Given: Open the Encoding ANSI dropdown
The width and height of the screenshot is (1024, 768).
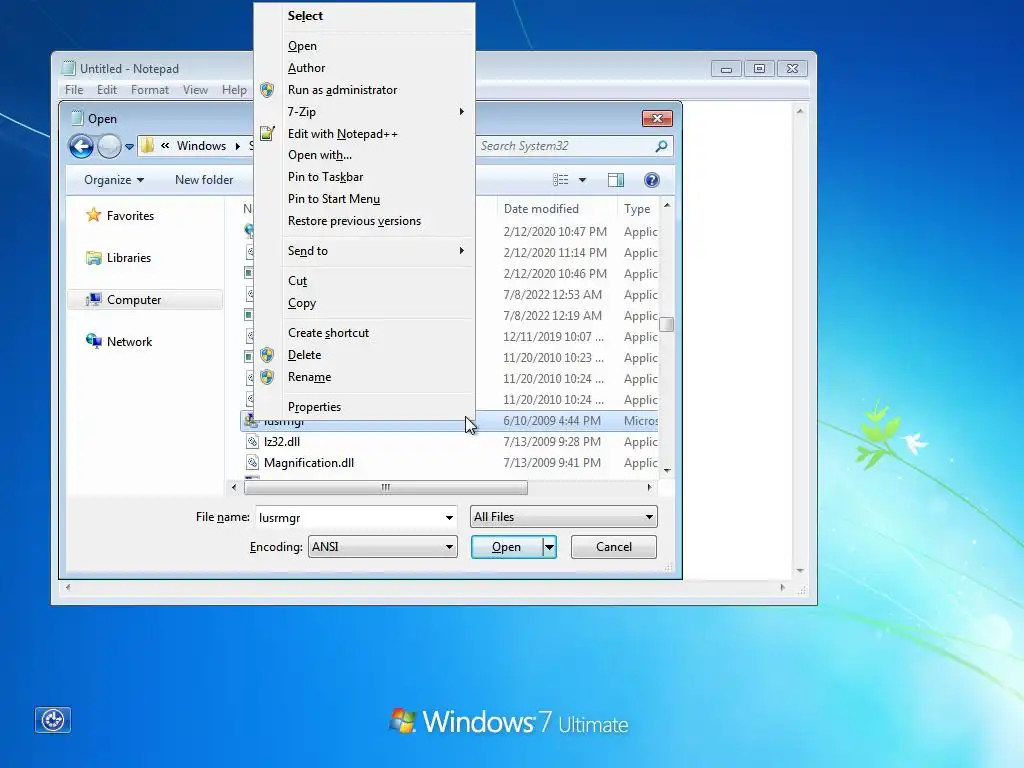Looking at the screenshot, I should [x=383, y=547].
